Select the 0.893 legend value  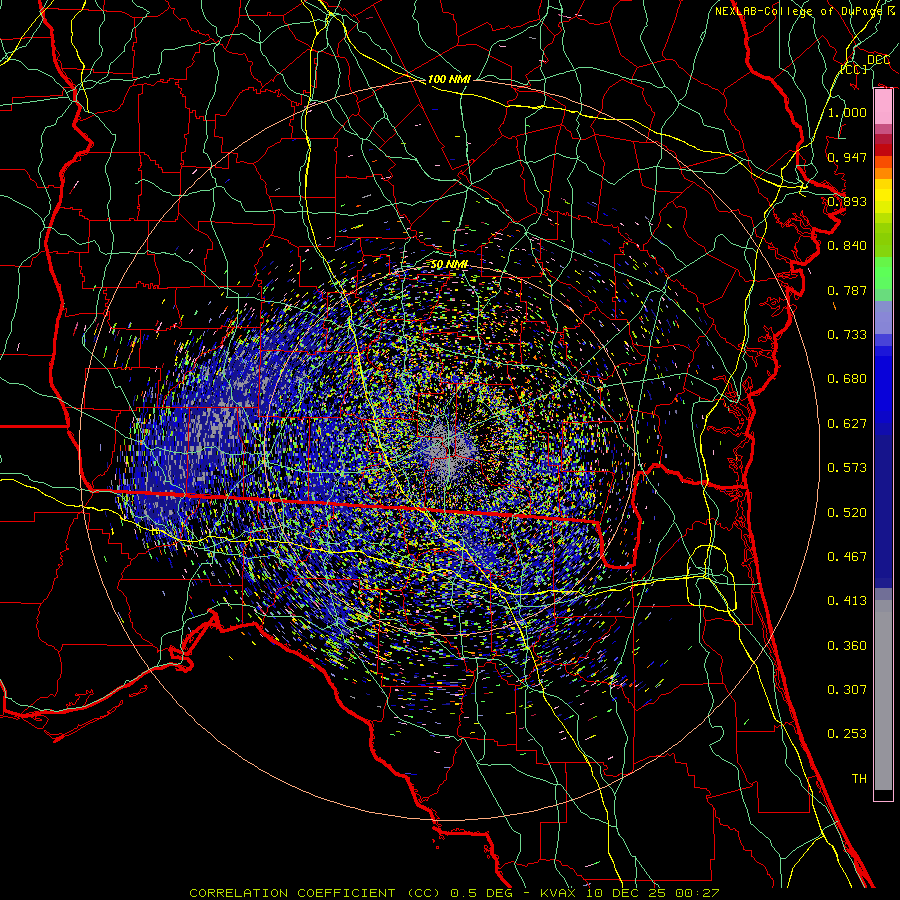point(847,201)
